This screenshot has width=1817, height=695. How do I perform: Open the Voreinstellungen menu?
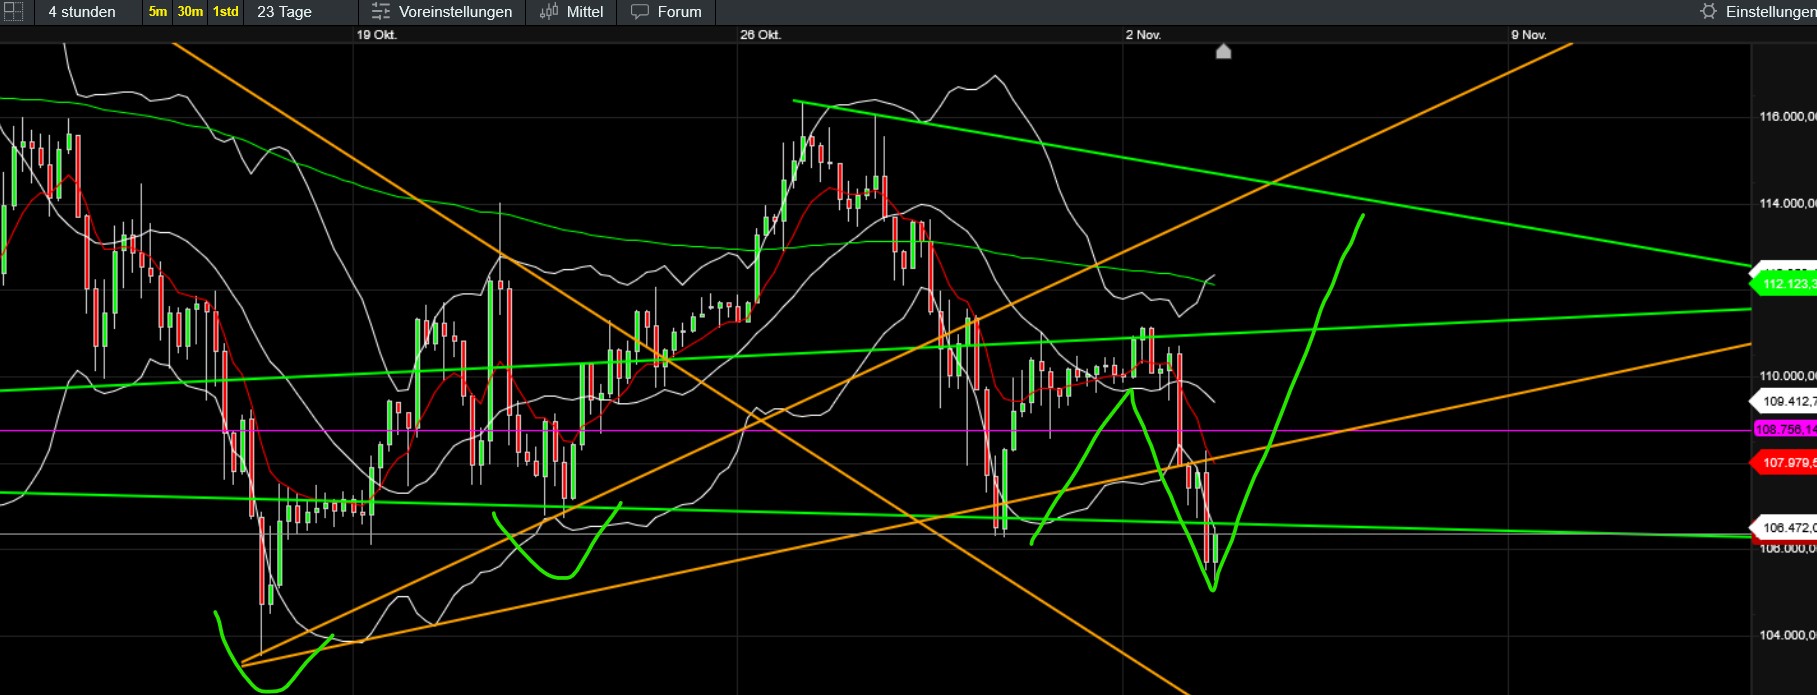coord(455,12)
